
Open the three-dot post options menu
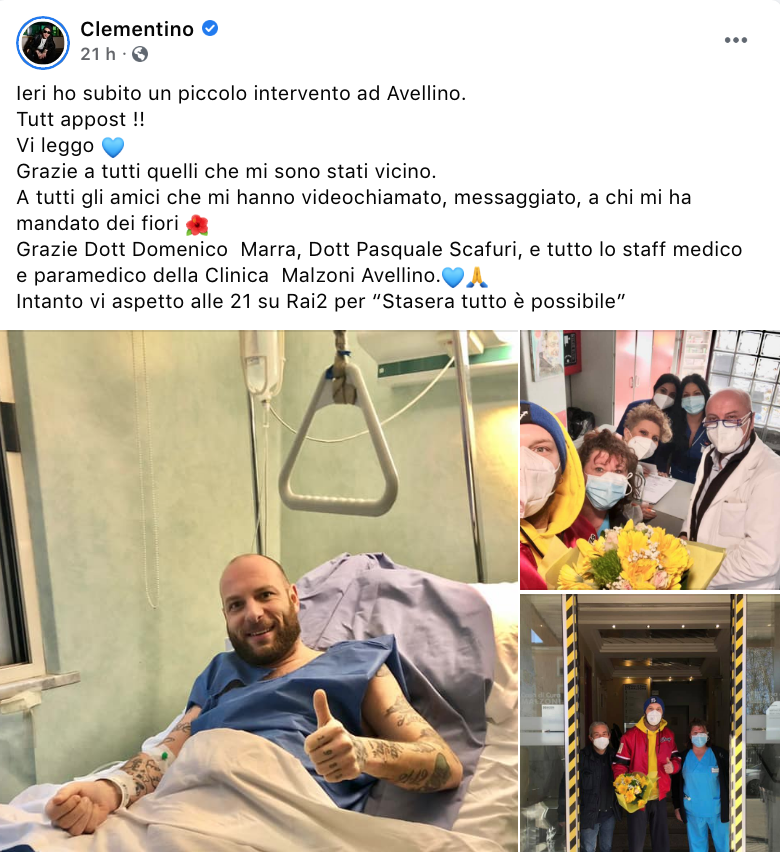(x=735, y=40)
